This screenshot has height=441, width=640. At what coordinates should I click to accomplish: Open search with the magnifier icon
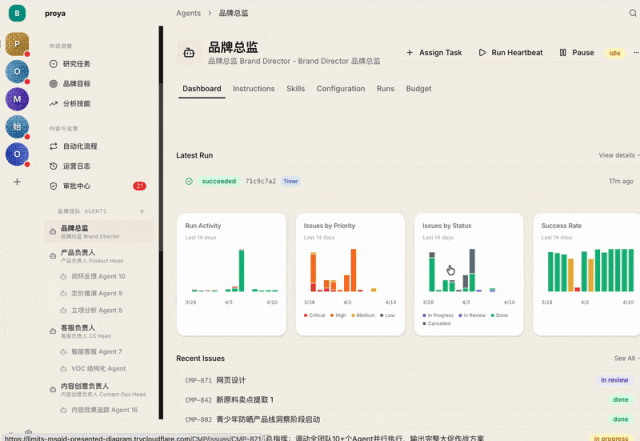(x=633, y=13)
